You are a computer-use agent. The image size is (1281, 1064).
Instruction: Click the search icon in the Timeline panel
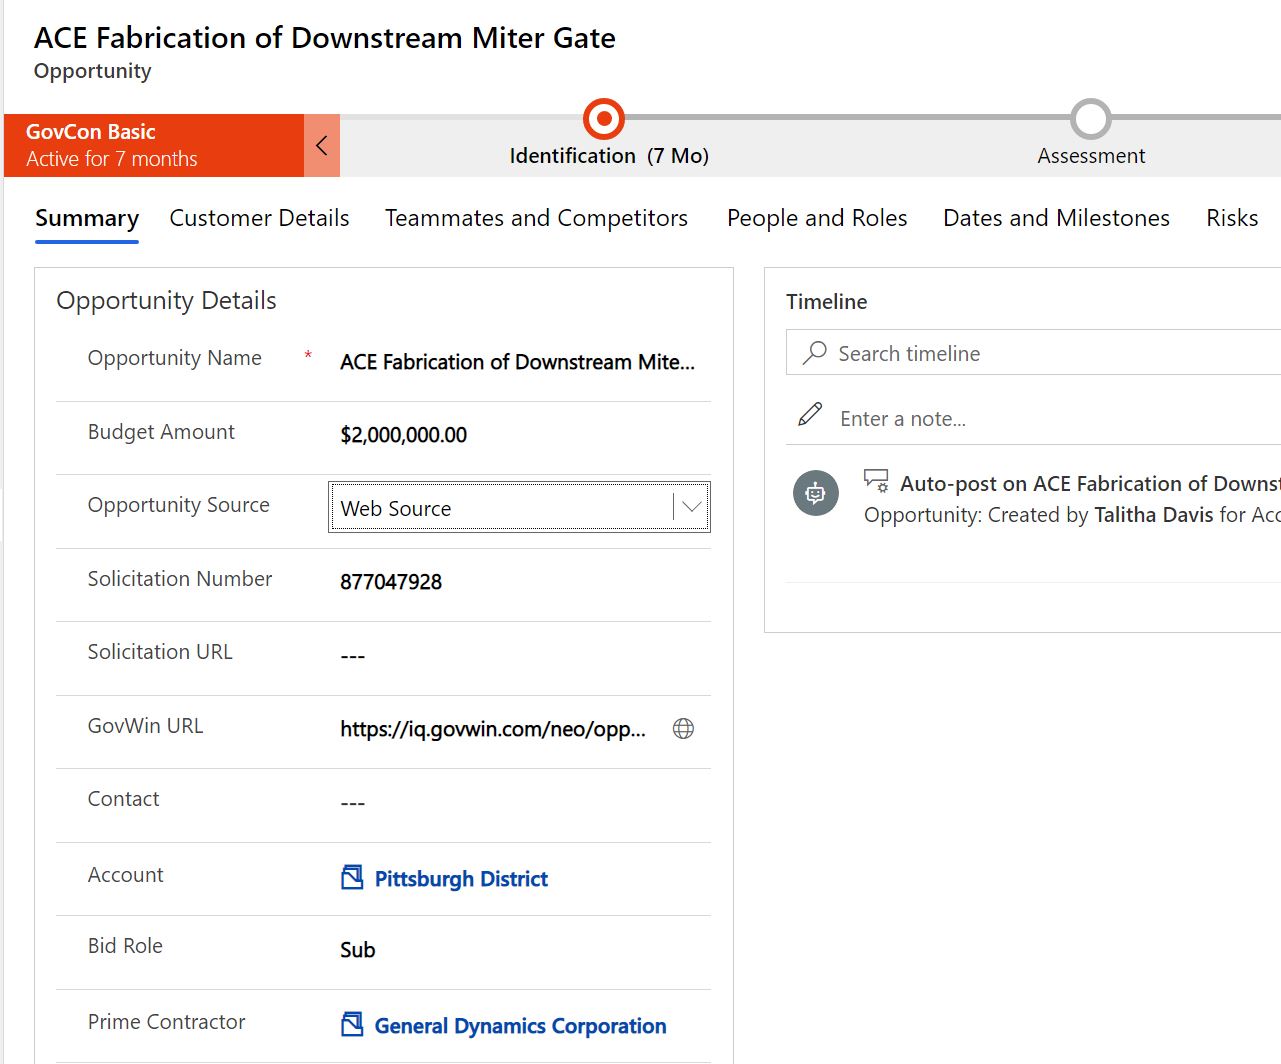814,353
